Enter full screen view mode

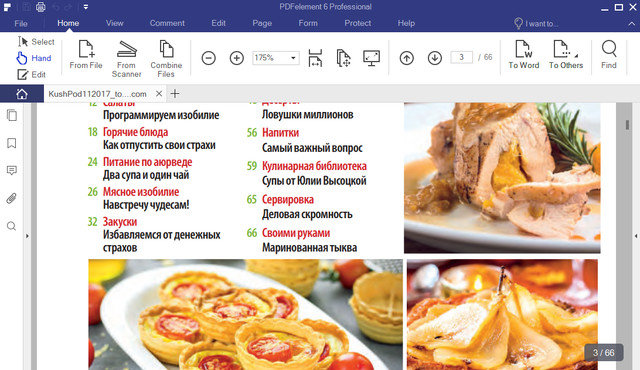pos(371,58)
